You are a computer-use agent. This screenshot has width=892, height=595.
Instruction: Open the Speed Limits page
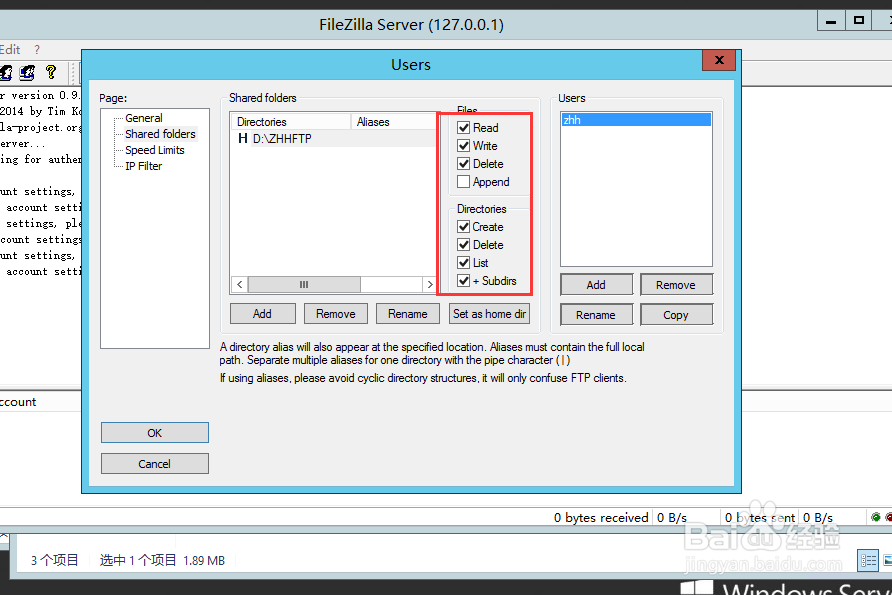(x=155, y=150)
